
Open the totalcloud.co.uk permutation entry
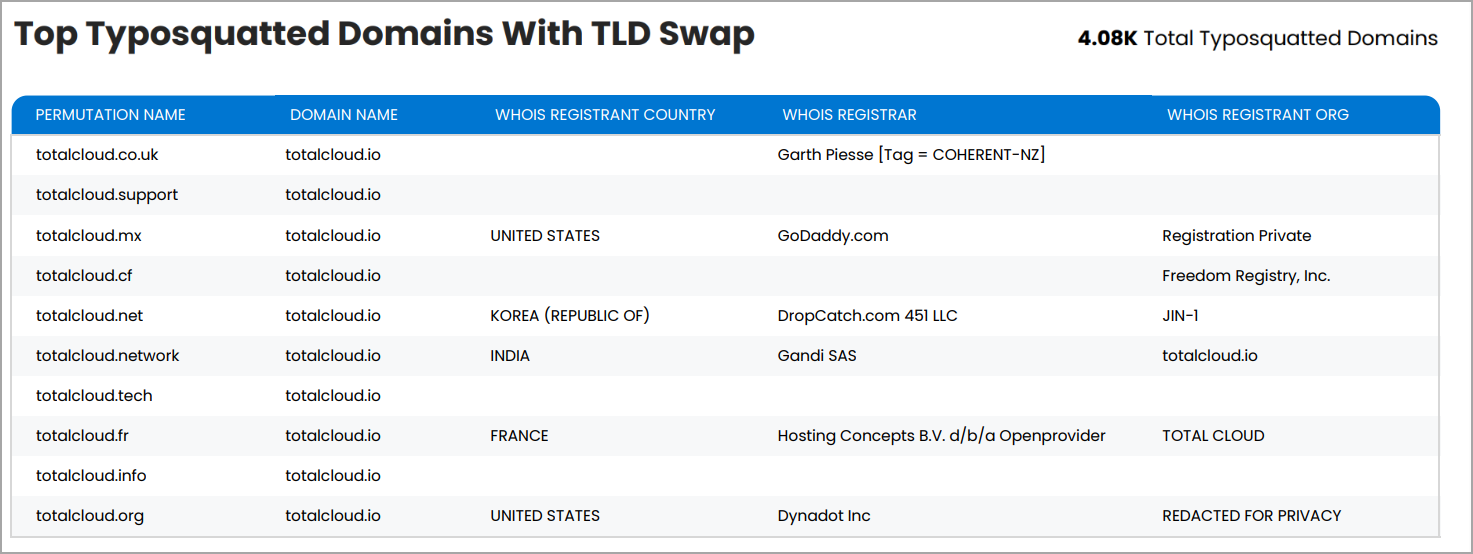[x=97, y=155]
